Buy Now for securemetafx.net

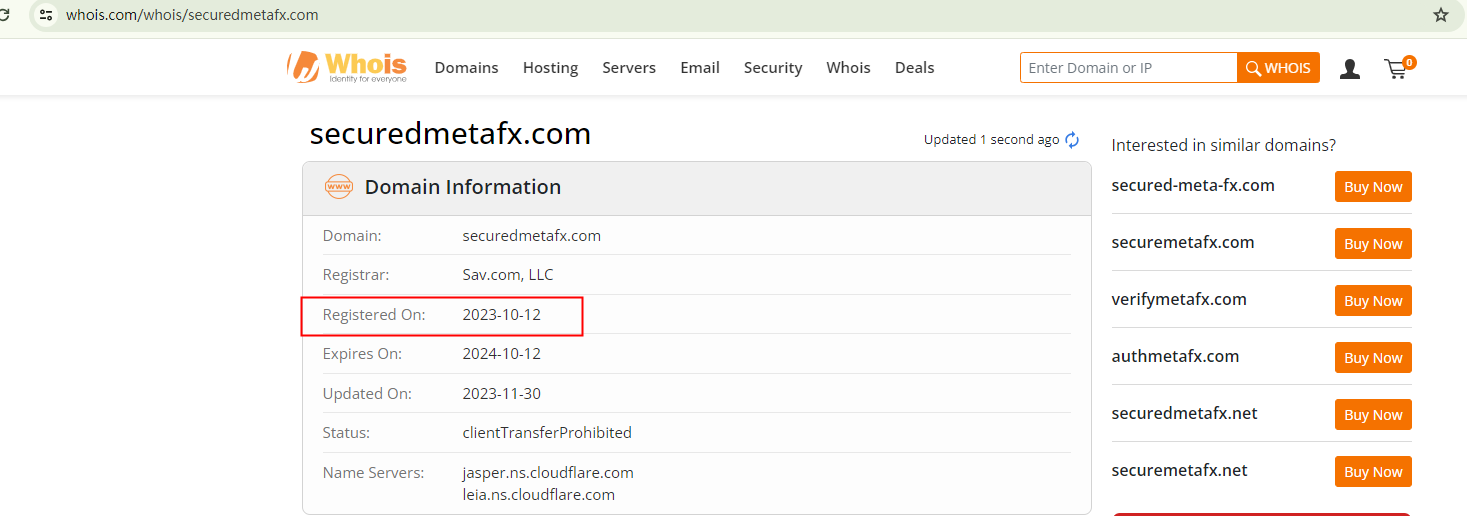1373,472
